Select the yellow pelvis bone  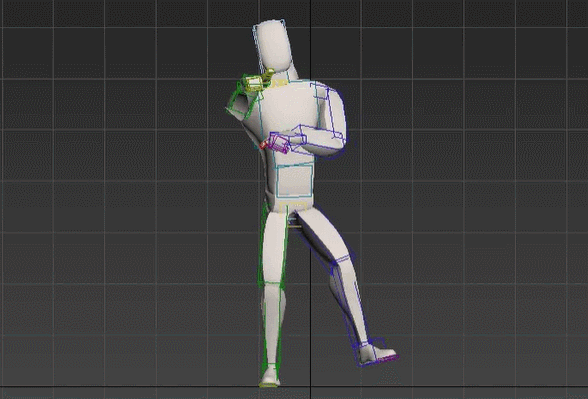point(294,207)
